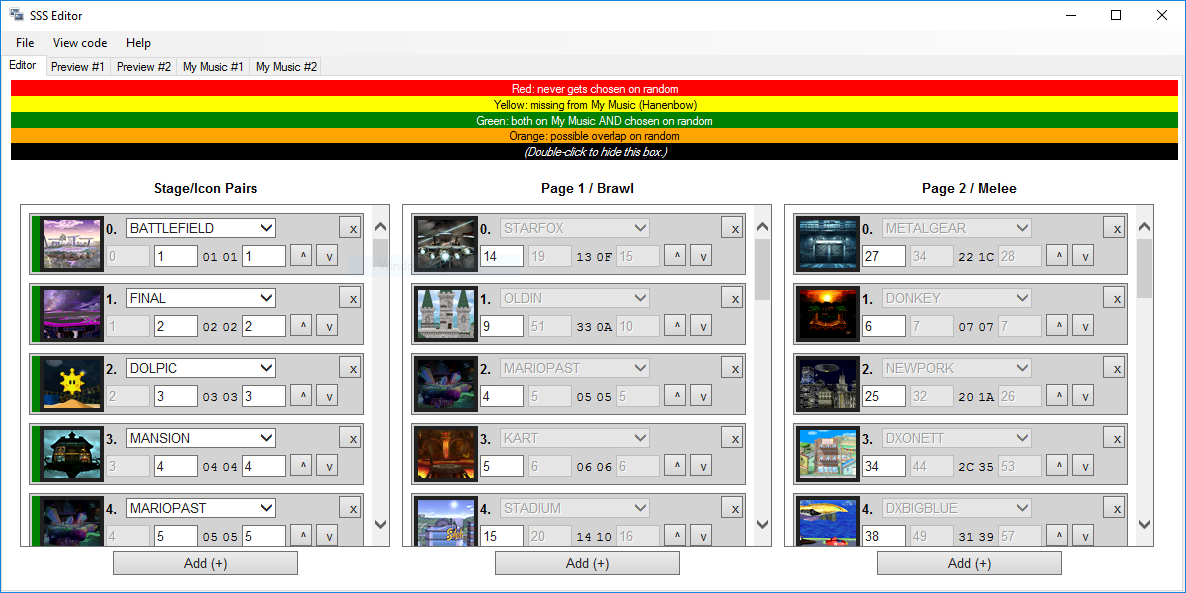This screenshot has width=1186, height=593.
Task: Click the orange overlap legend bar
Action: click(x=595, y=136)
